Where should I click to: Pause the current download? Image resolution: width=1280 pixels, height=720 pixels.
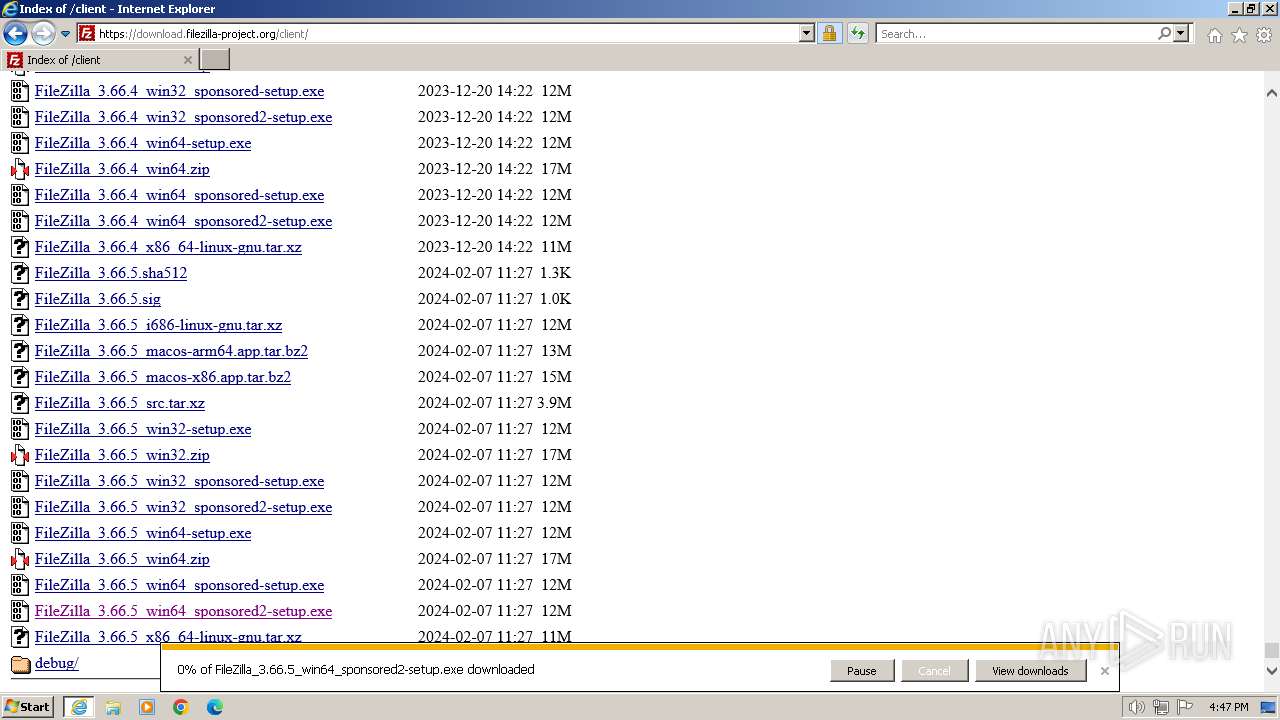pos(862,671)
